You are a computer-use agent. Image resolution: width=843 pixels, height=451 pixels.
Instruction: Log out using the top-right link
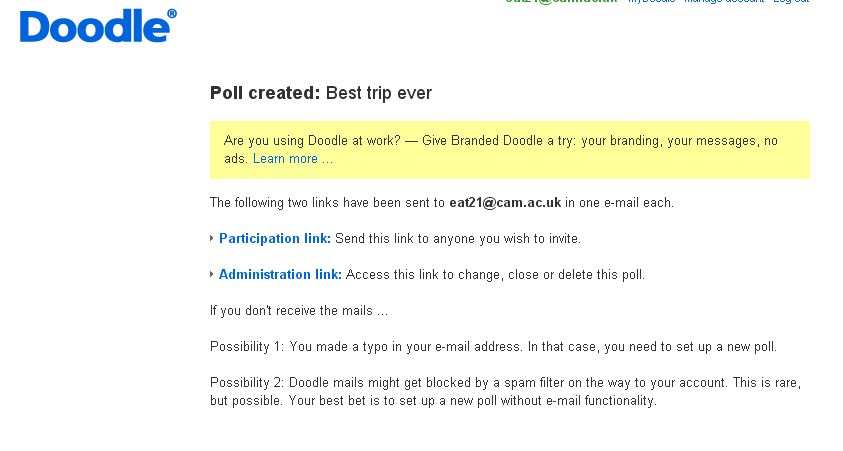(790, 2)
